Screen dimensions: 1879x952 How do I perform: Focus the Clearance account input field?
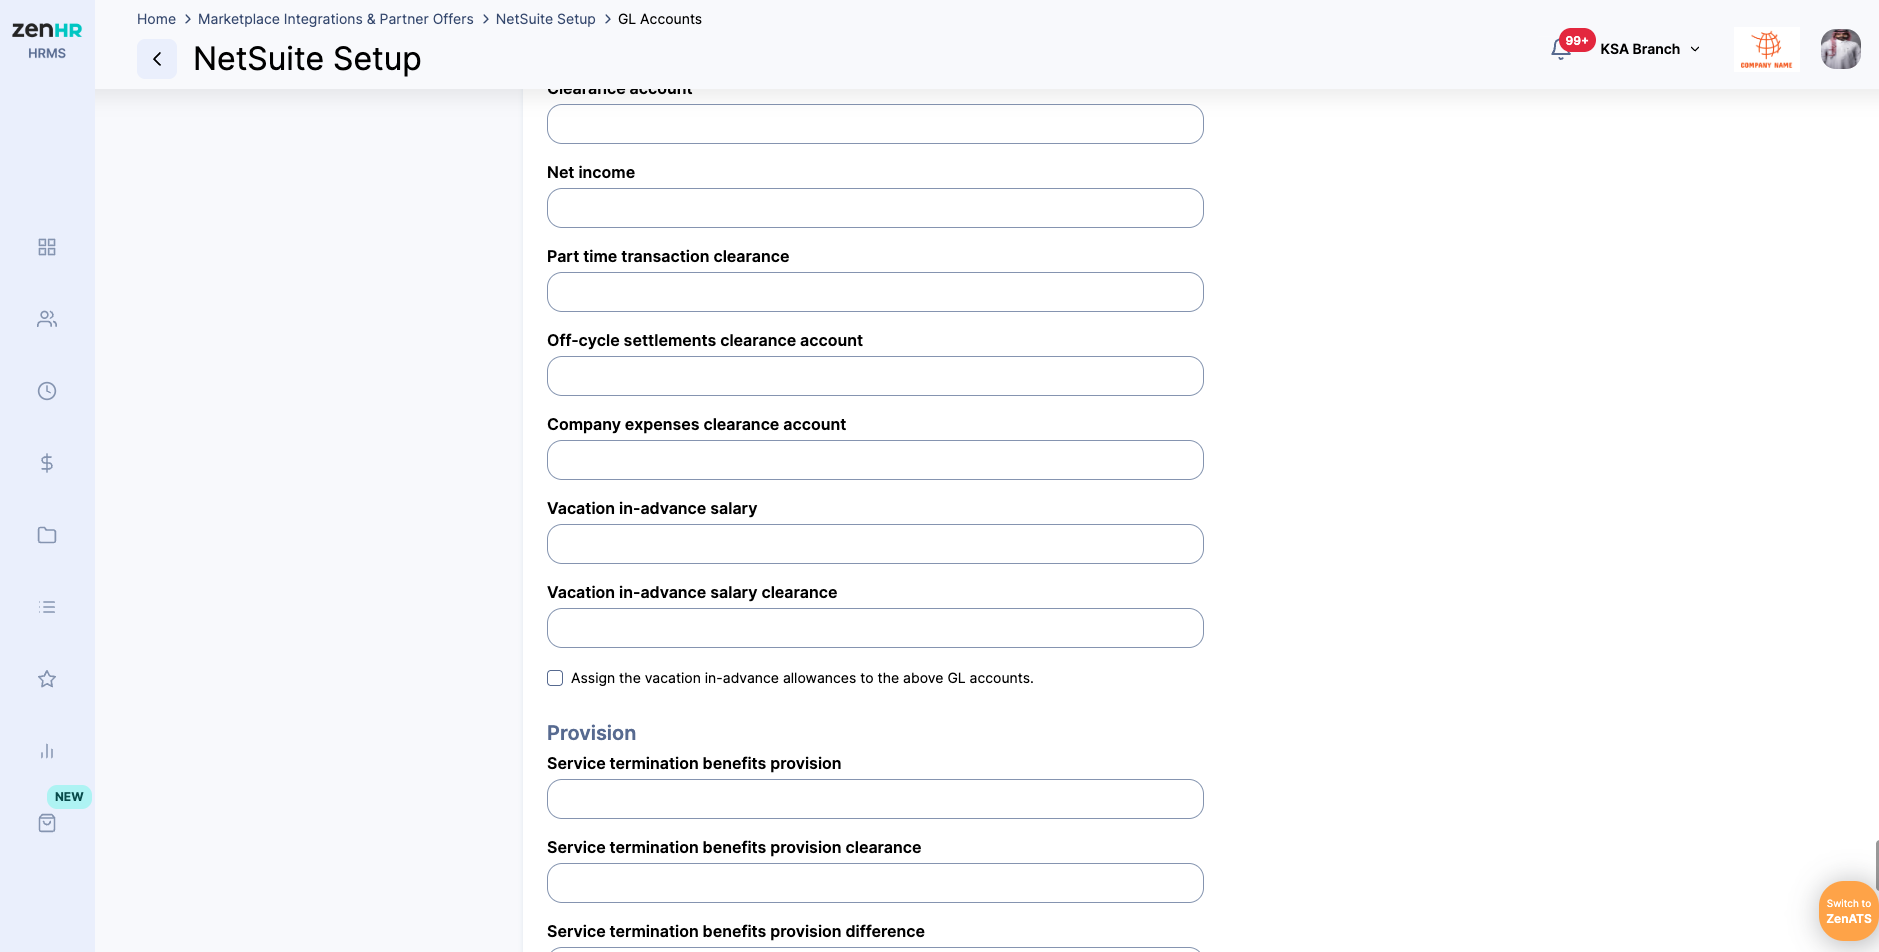click(x=875, y=124)
